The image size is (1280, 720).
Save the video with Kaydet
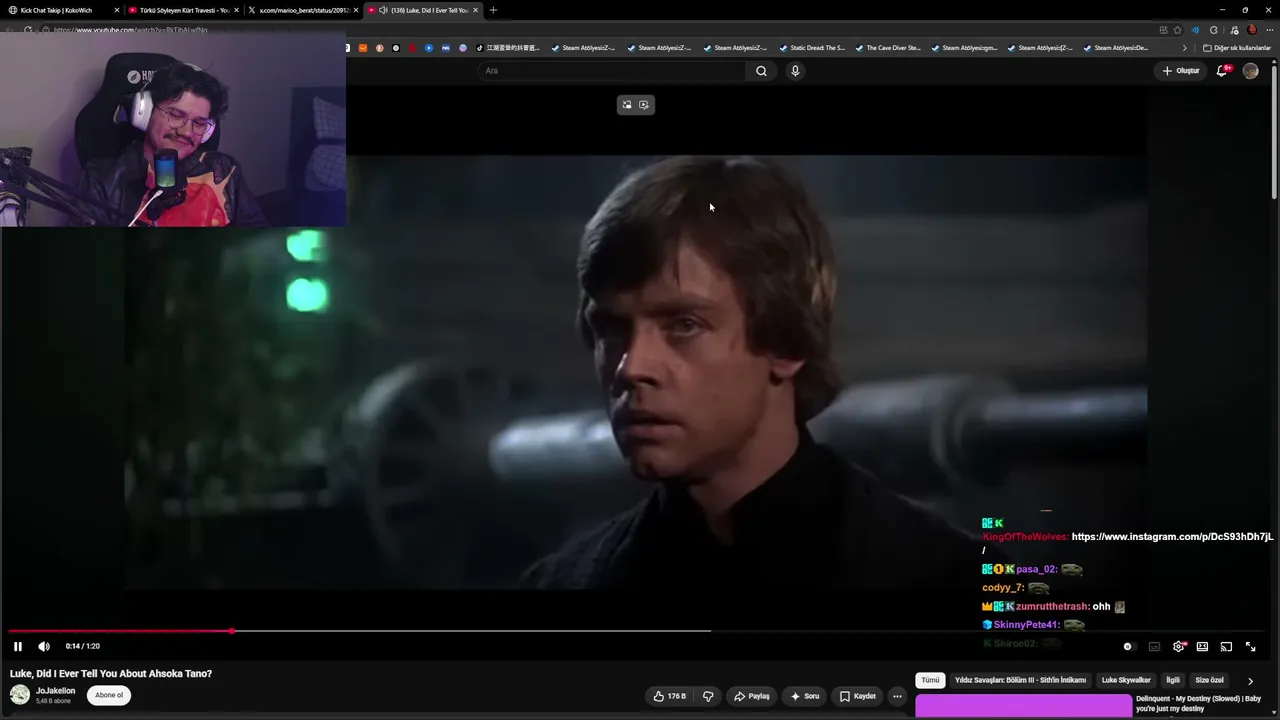(858, 696)
